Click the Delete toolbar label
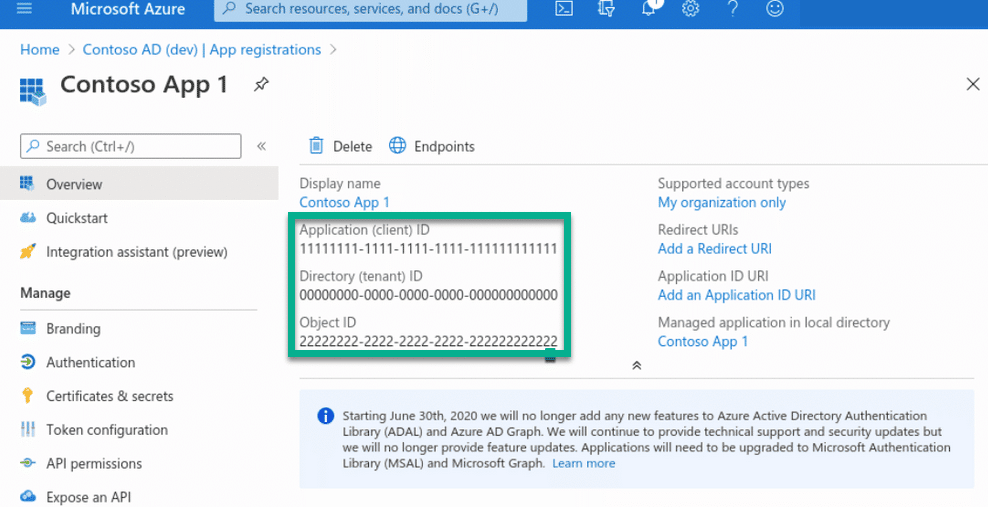The height and width of the screenshot is (507, 988). click(352, 146)
